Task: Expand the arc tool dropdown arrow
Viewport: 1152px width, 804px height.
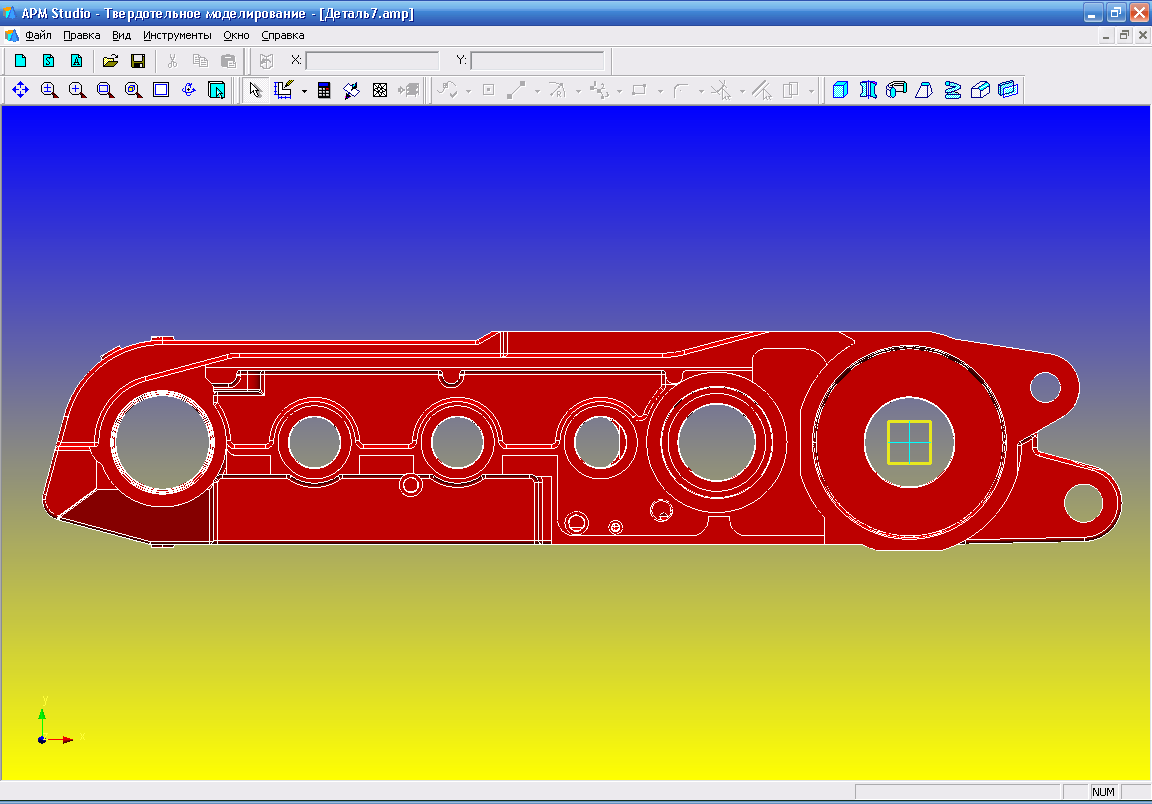Action: click(x=578, y=91)
